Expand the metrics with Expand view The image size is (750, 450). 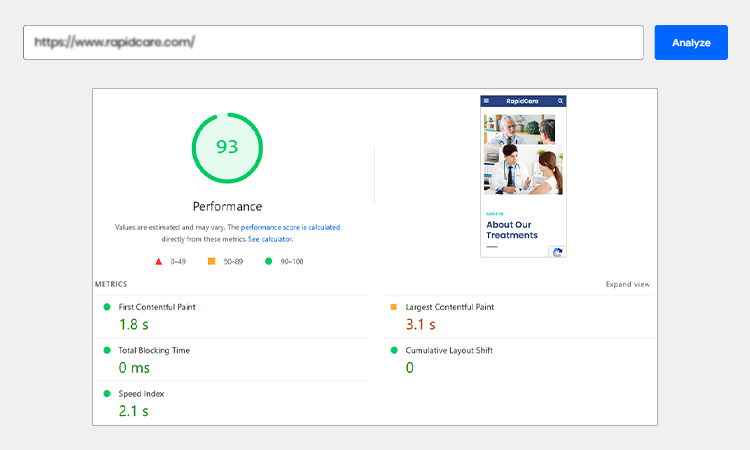click(x=627, y=284)
